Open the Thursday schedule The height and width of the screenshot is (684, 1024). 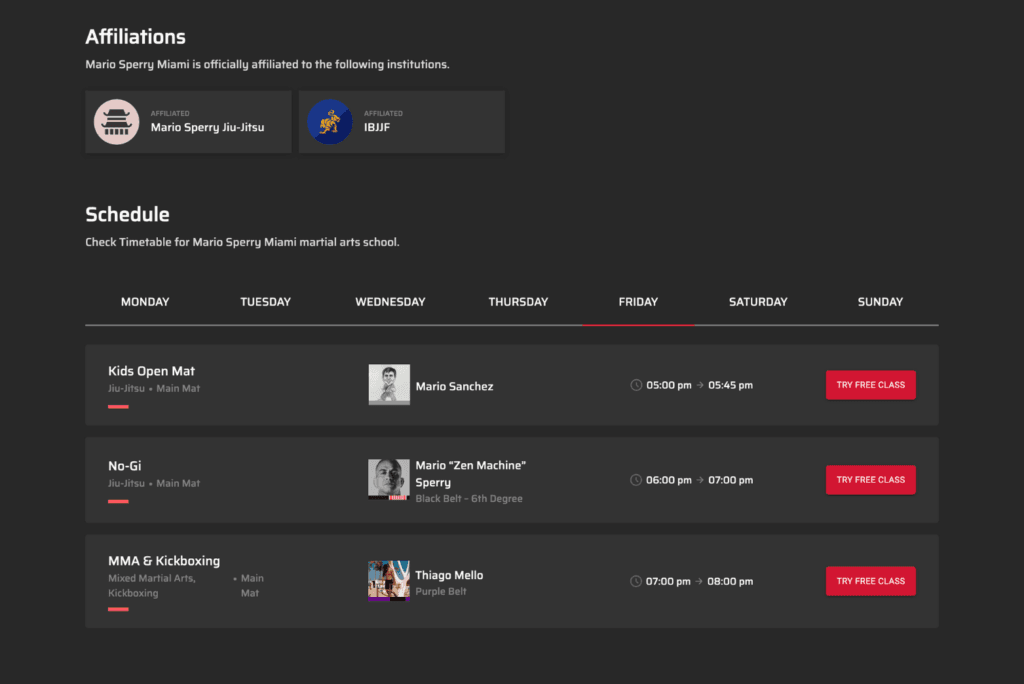(x=518, y=301)
